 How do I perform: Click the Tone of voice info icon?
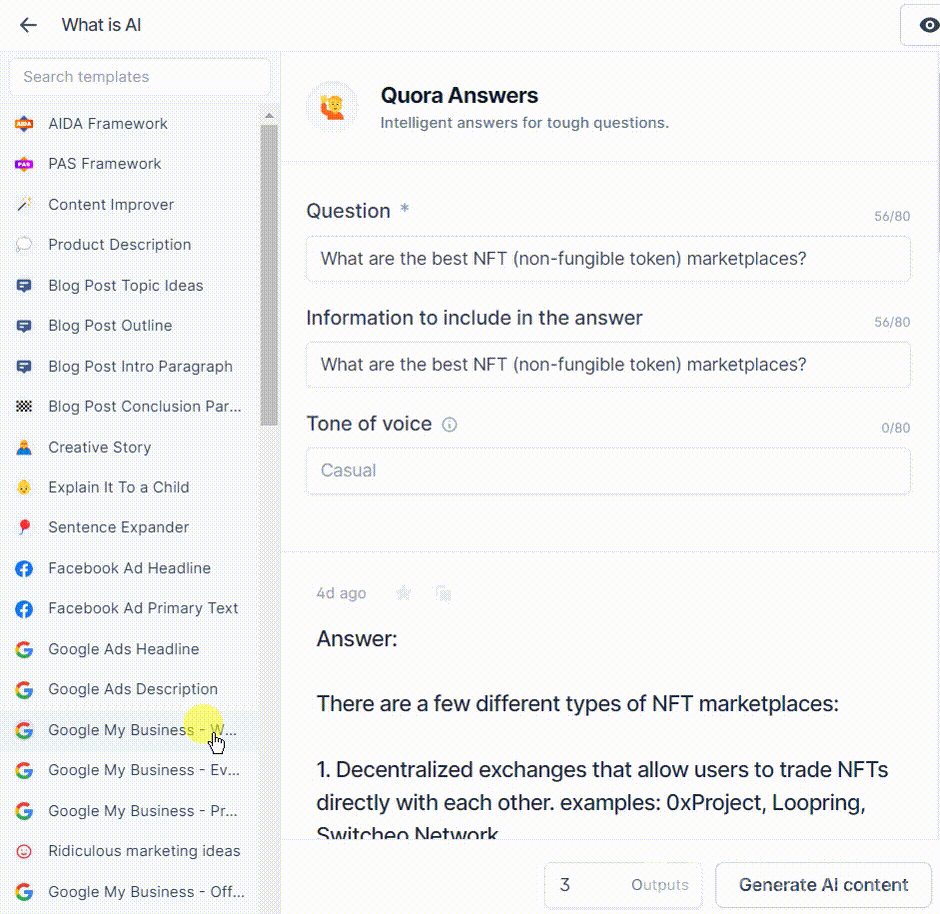tap(449, 424)
